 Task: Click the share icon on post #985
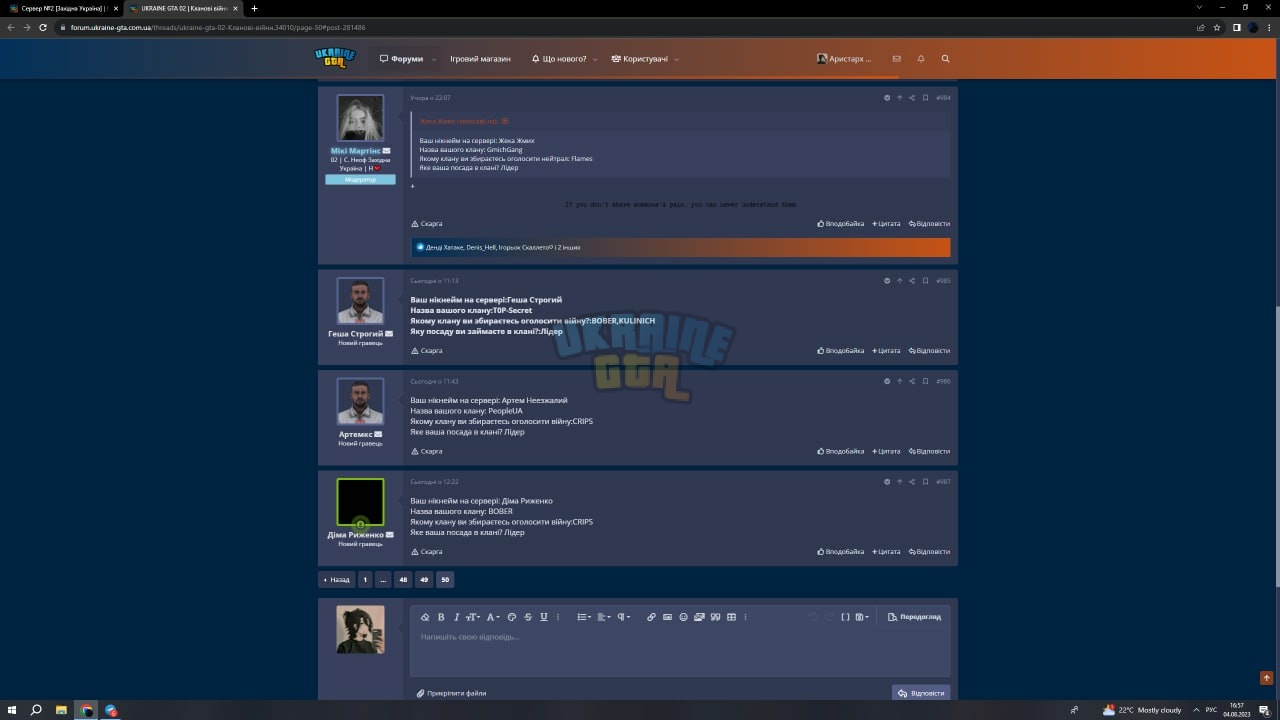(x=912, y=281)
